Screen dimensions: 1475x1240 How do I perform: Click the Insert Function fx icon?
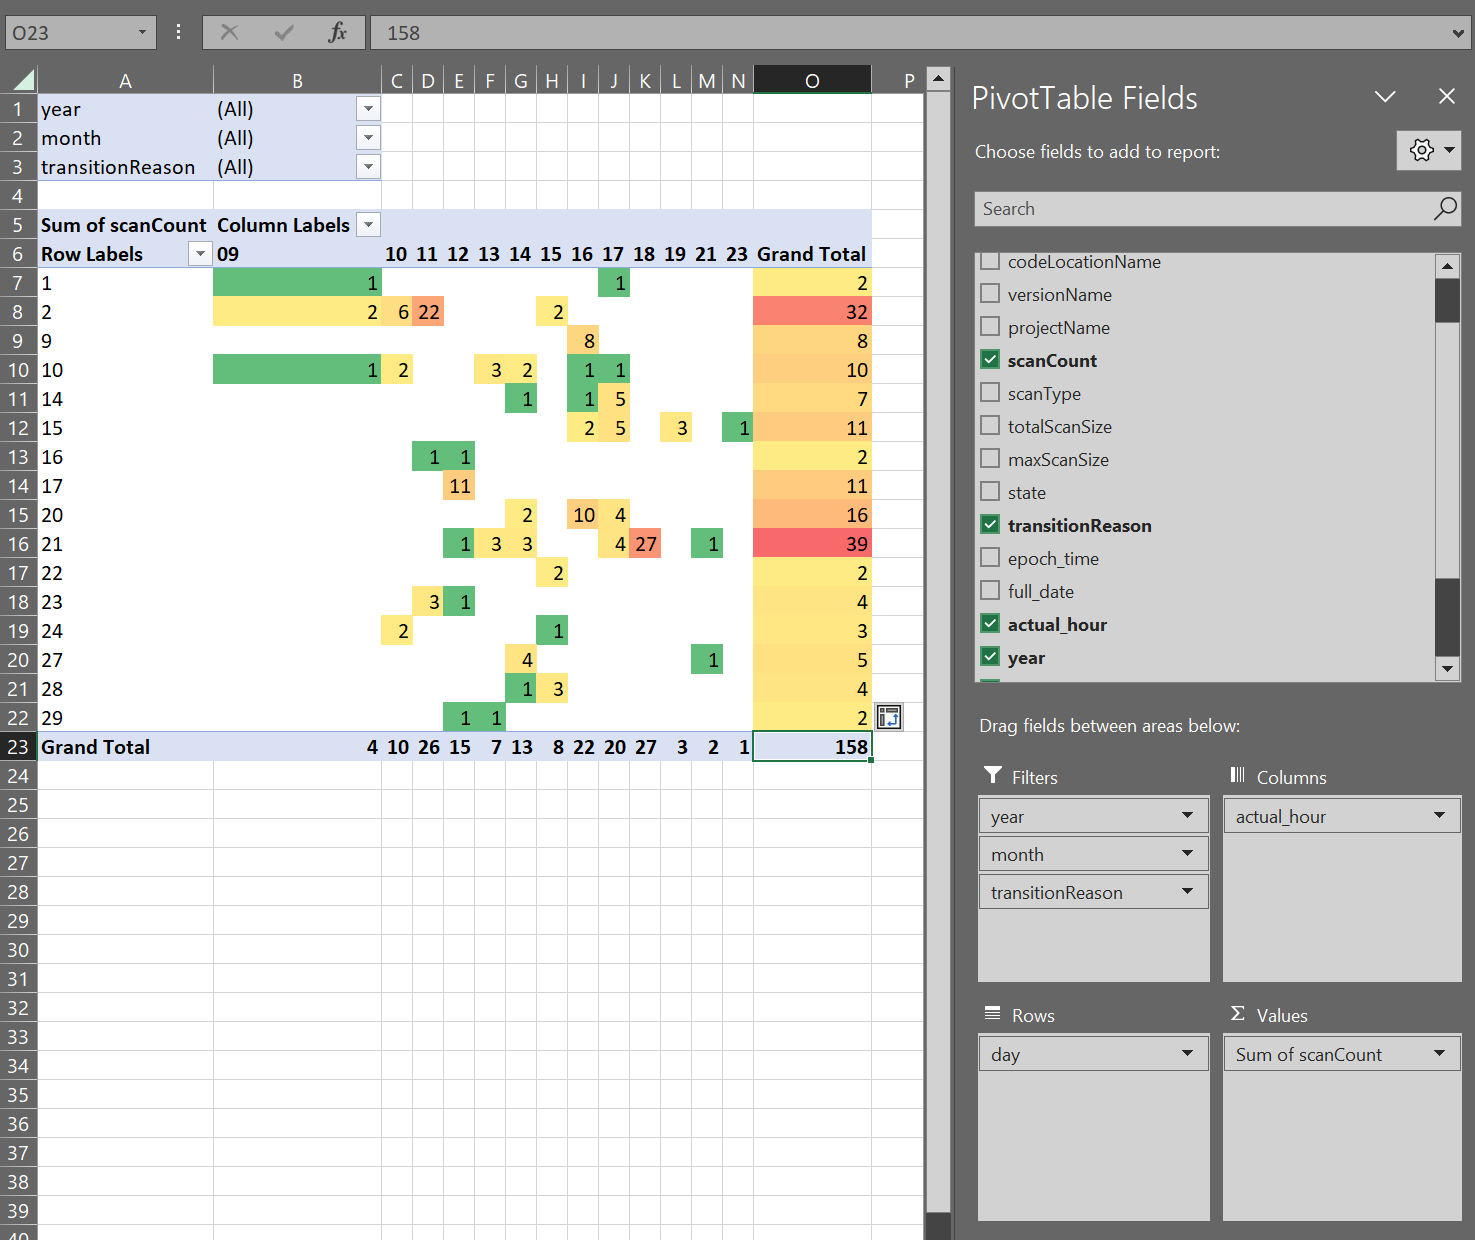click(338, 33)
